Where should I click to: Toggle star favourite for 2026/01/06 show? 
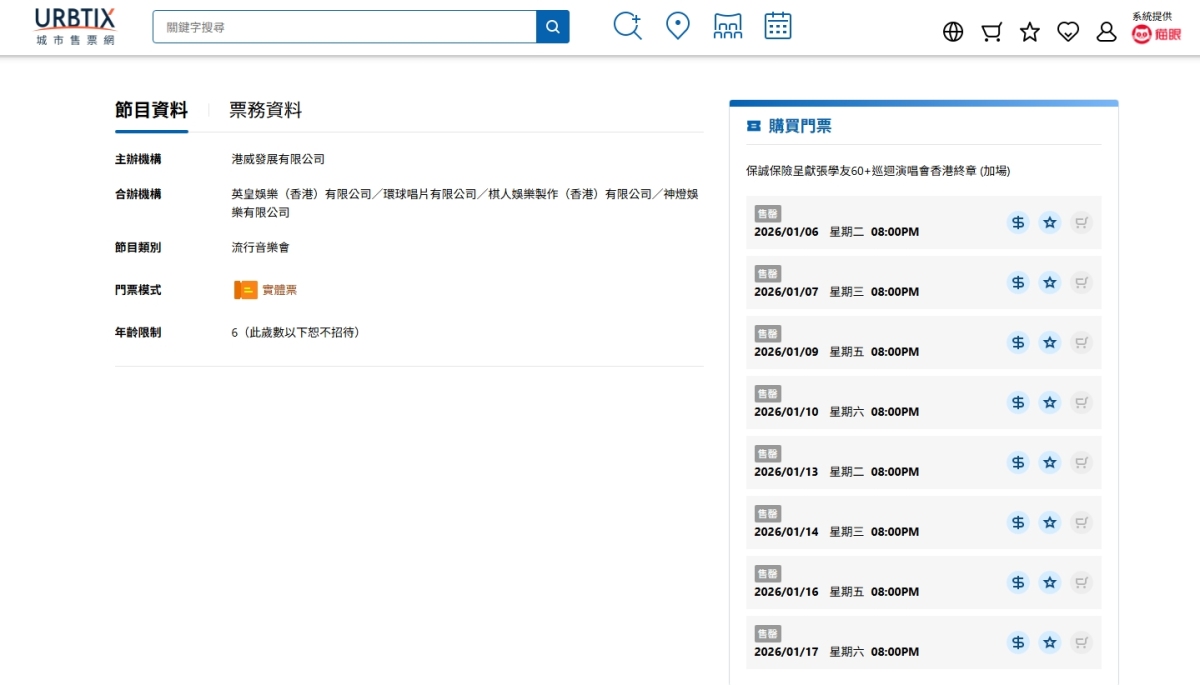[1049, 222]
